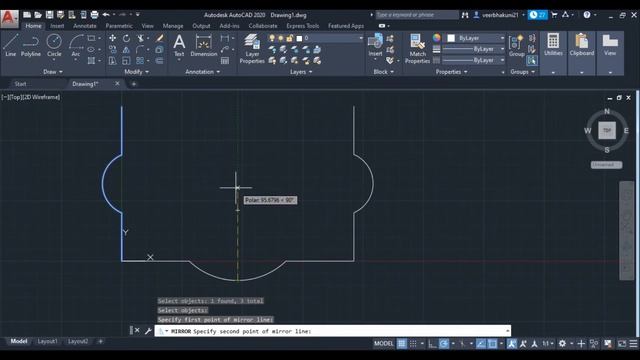The width and height of the screenshot is (640, 360).
Task: Switch to the Annotate ribbon tab
Action: (84, 26)
